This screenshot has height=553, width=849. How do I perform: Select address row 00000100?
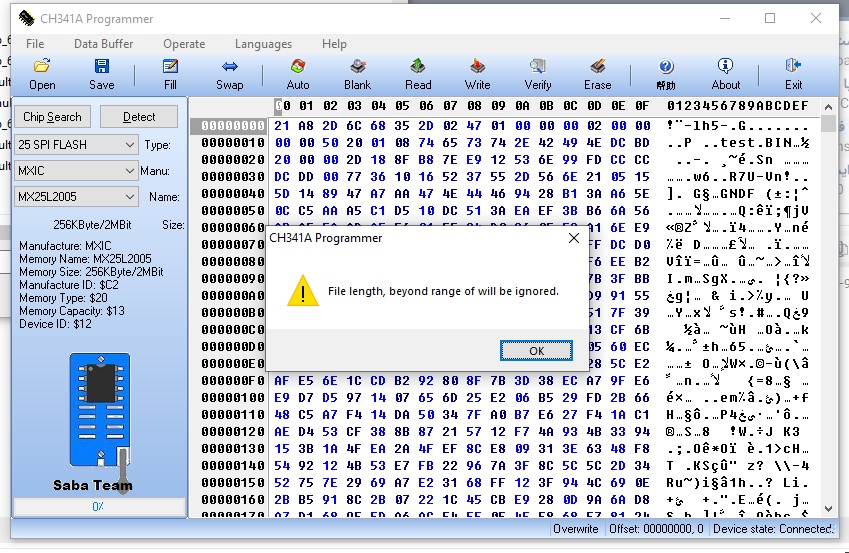(x=233, y=398)
